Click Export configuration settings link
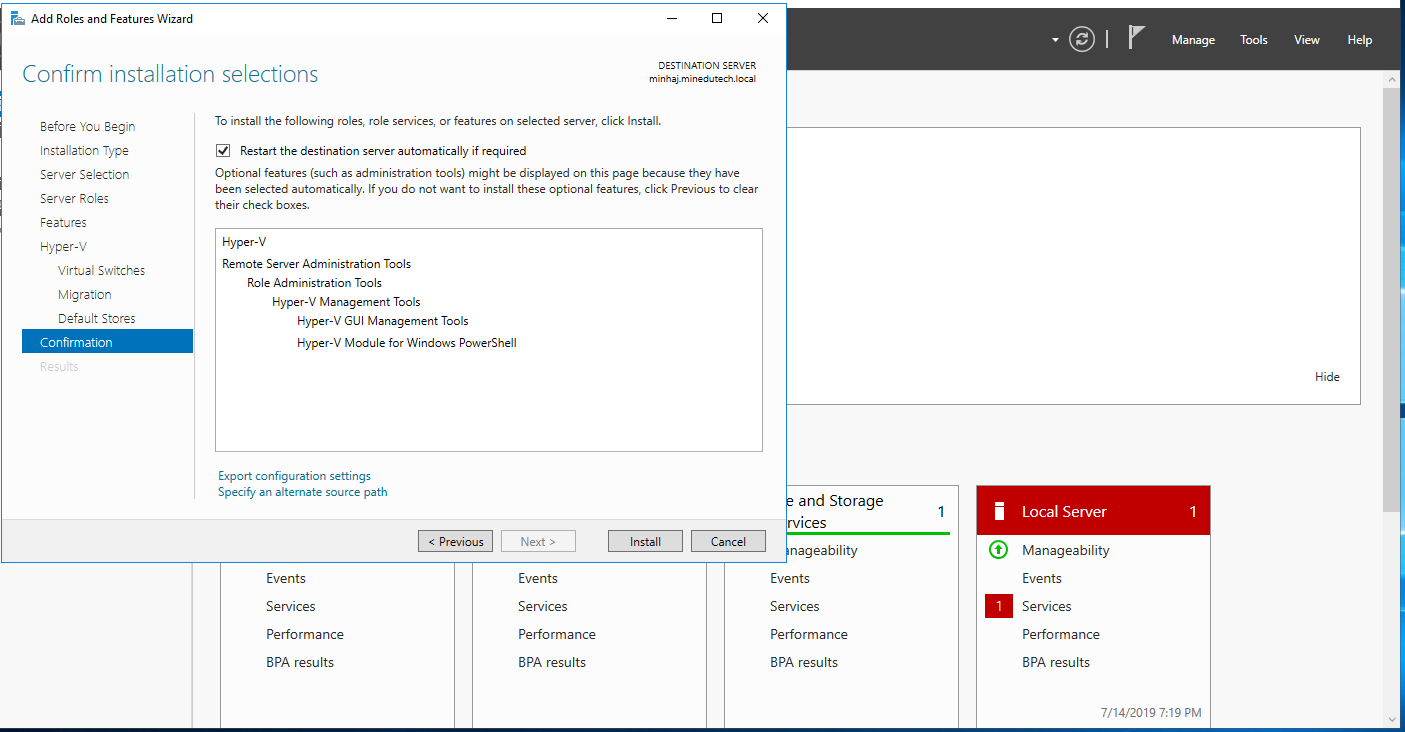1405x732 pixels. point(294,476)
